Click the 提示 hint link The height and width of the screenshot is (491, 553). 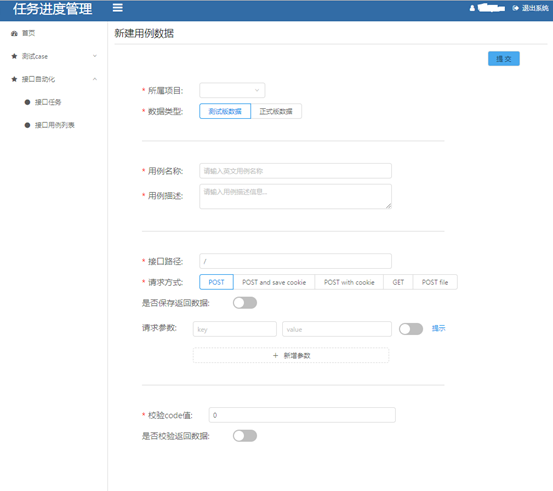click(438, 328)
